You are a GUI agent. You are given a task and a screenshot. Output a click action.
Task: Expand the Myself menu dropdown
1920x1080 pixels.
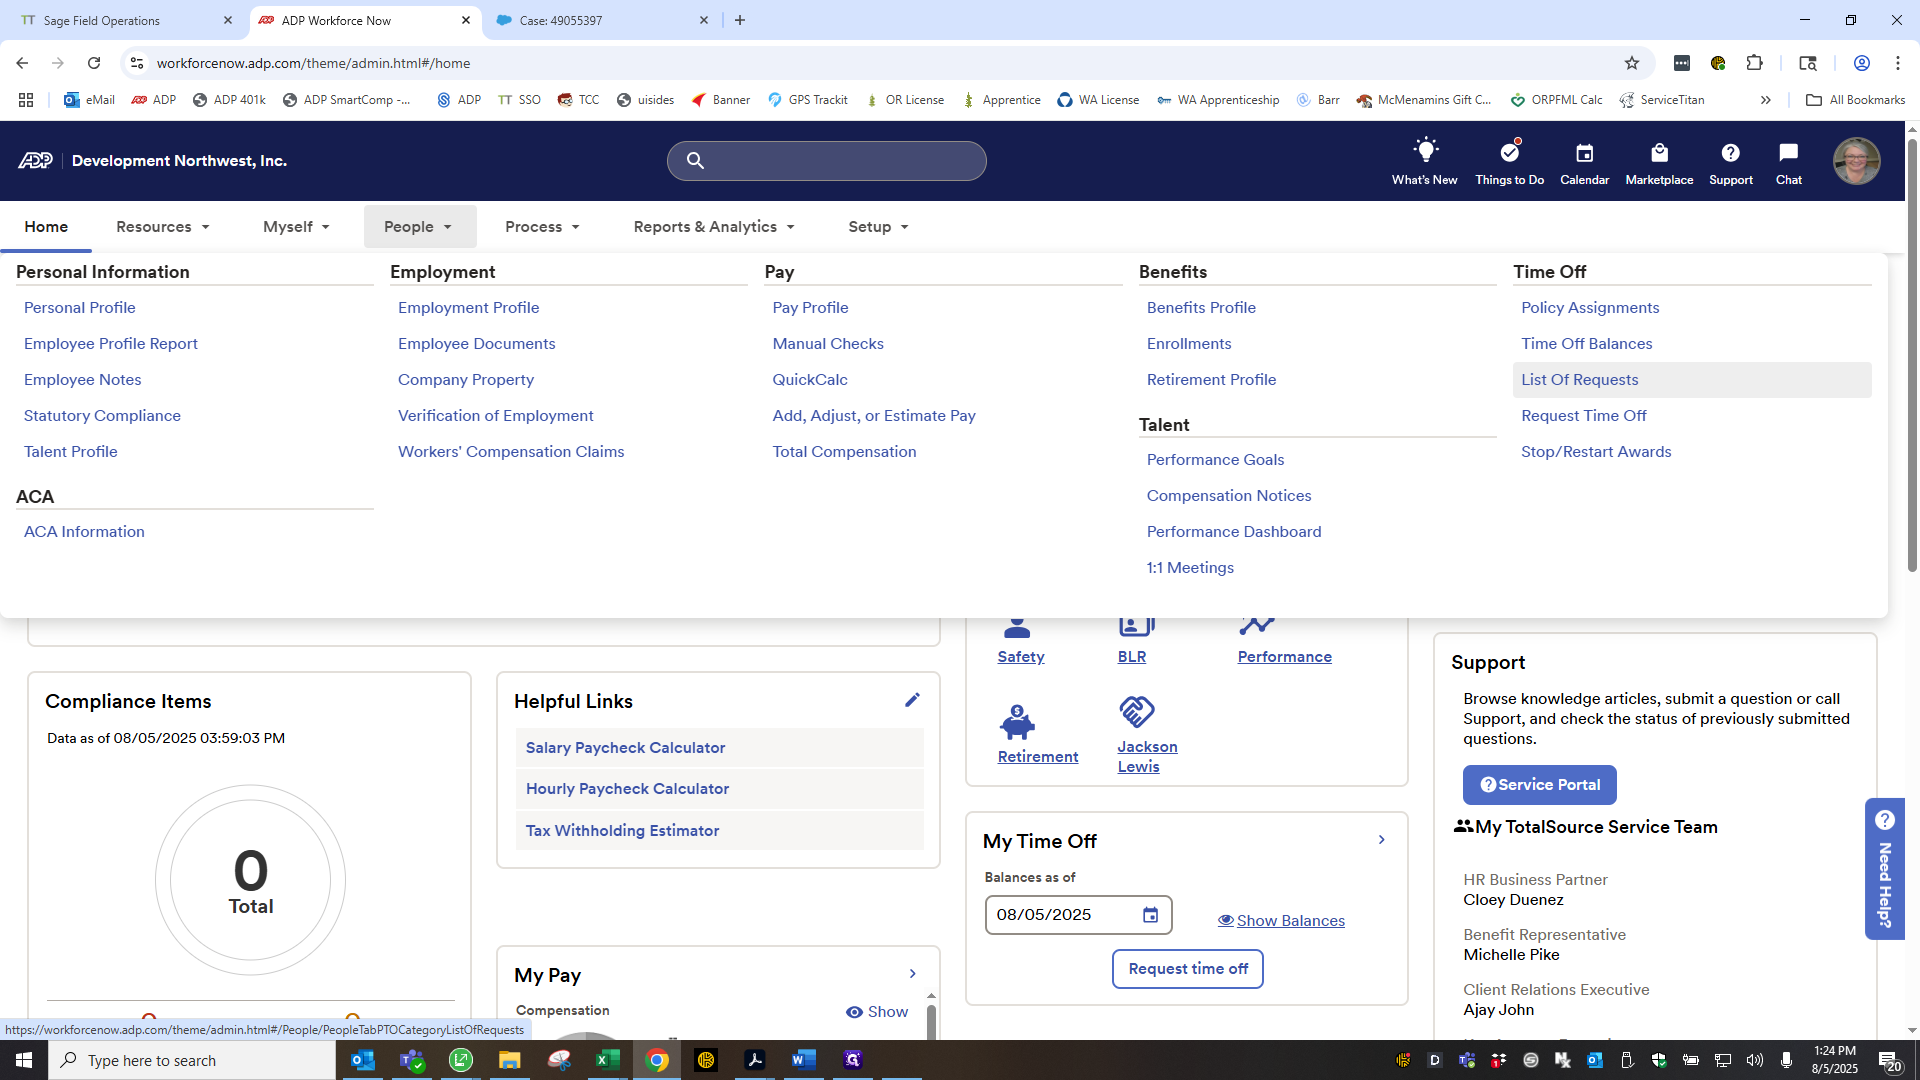tap(296, 227)
